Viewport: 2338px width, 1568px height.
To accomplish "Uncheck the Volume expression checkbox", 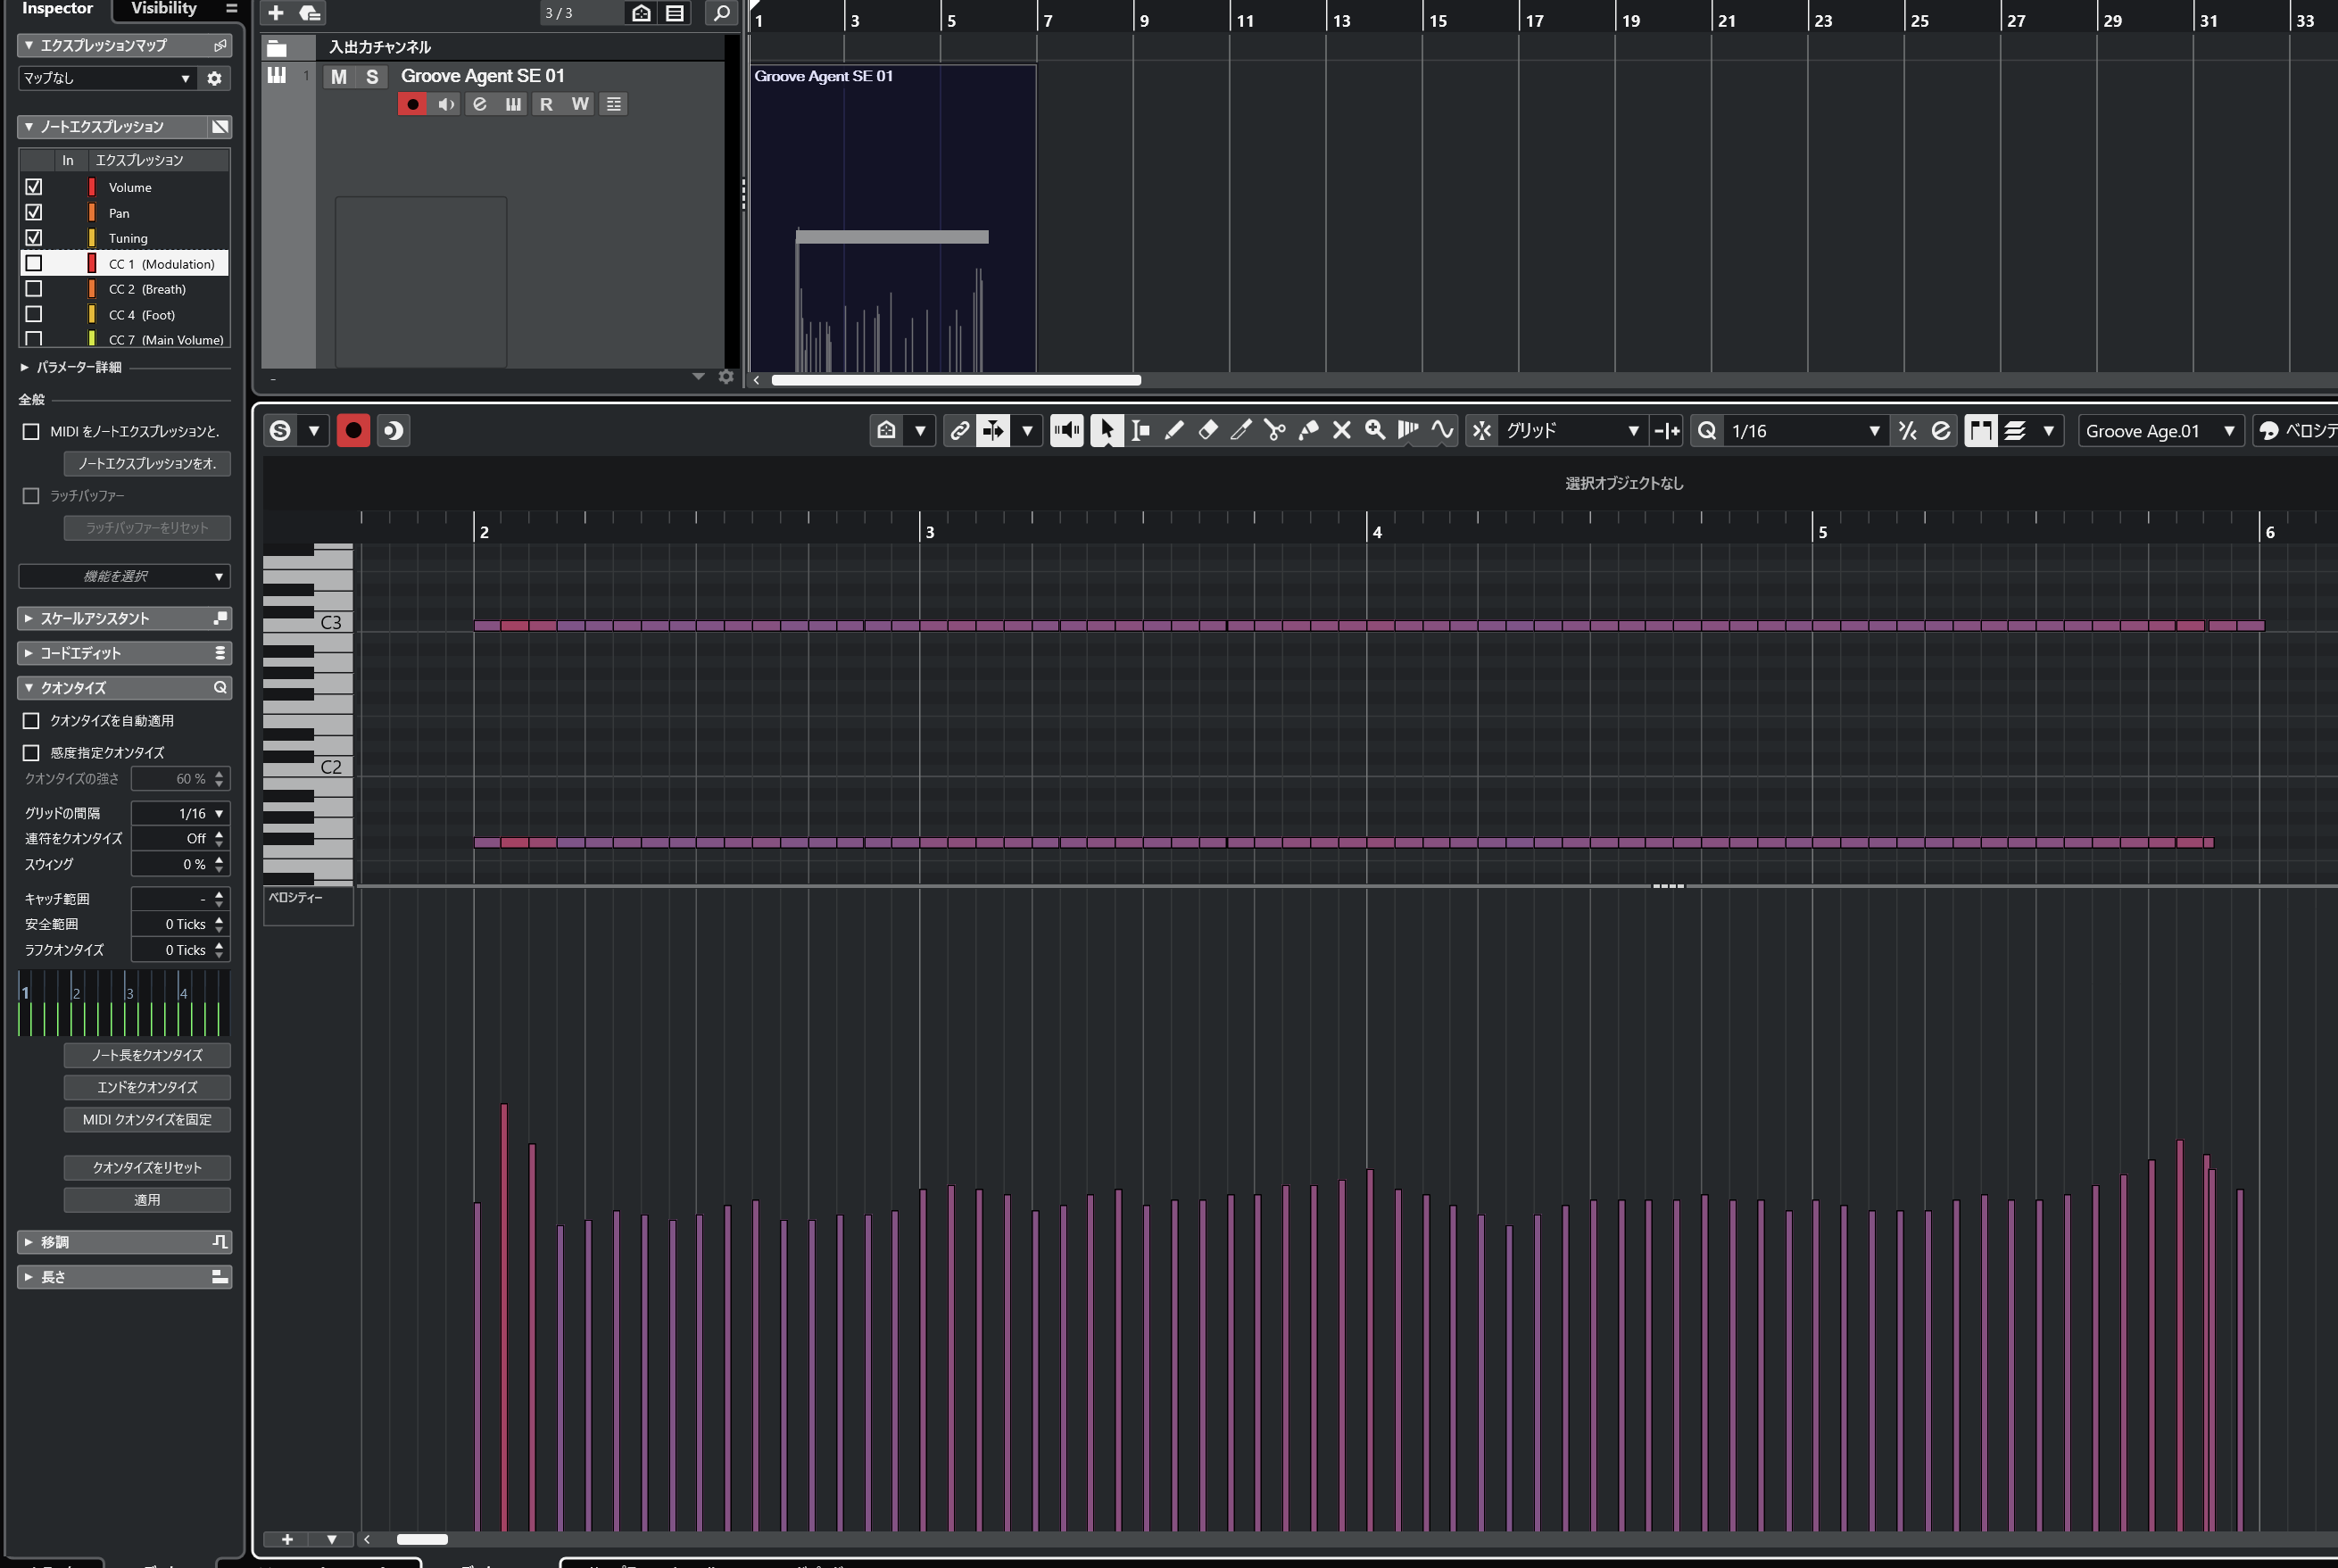I will point(34,187).
